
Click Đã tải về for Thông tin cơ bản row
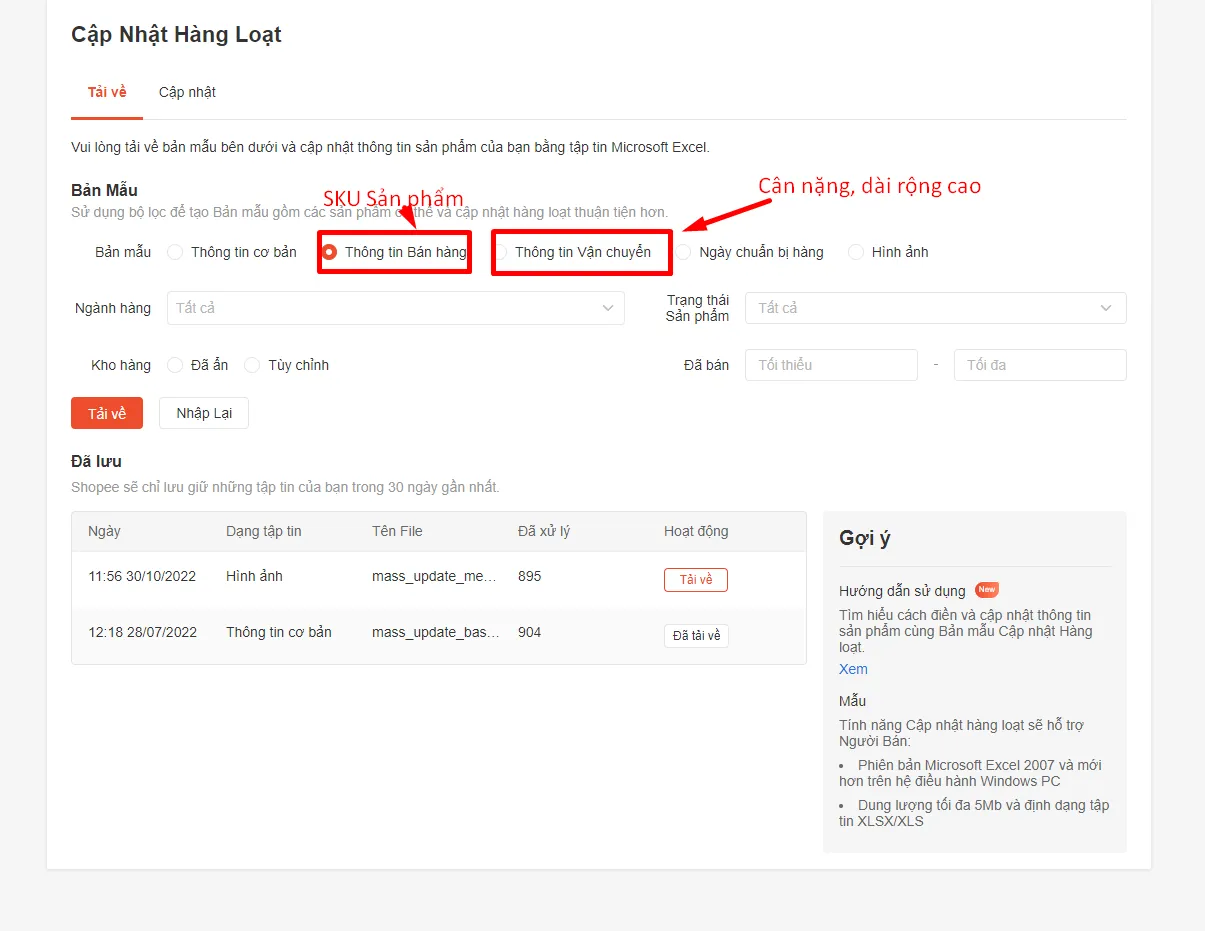click(696, 636)
